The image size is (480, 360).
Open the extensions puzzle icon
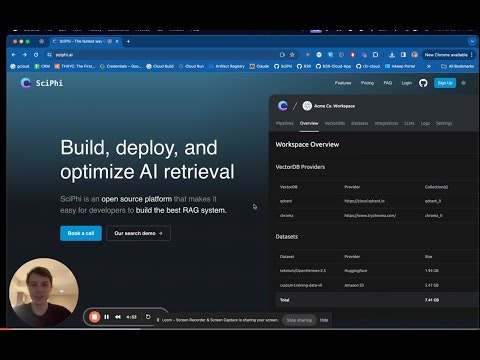pyautogui.click(x=376, y=55)
